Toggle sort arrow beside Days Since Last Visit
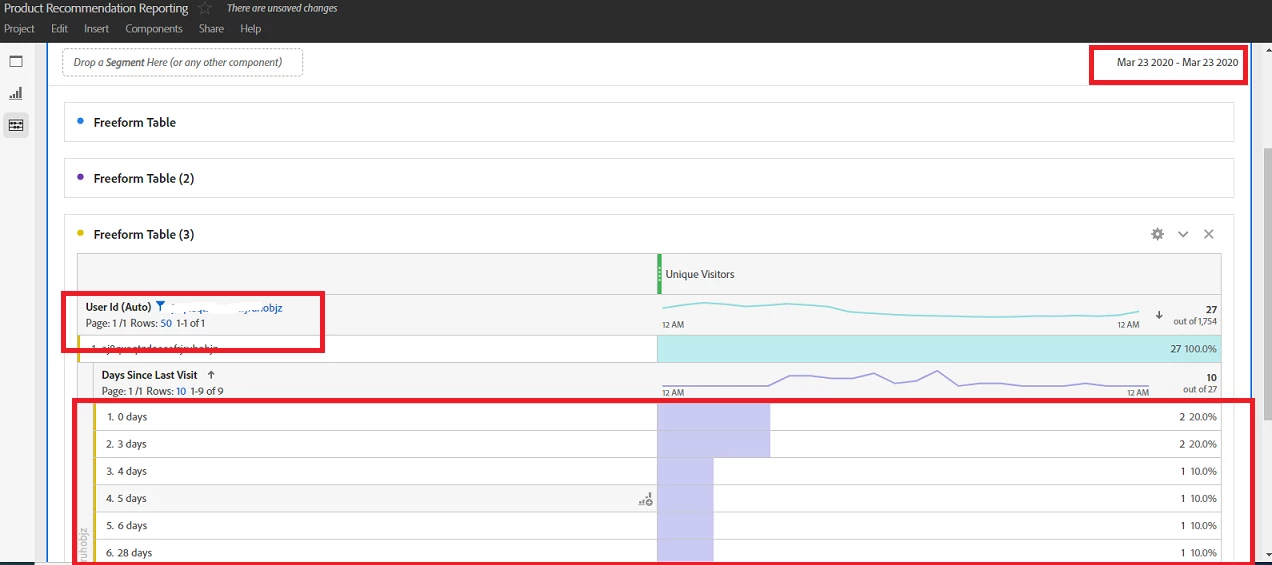The image size is (1272, 565). tap(211, 375)
